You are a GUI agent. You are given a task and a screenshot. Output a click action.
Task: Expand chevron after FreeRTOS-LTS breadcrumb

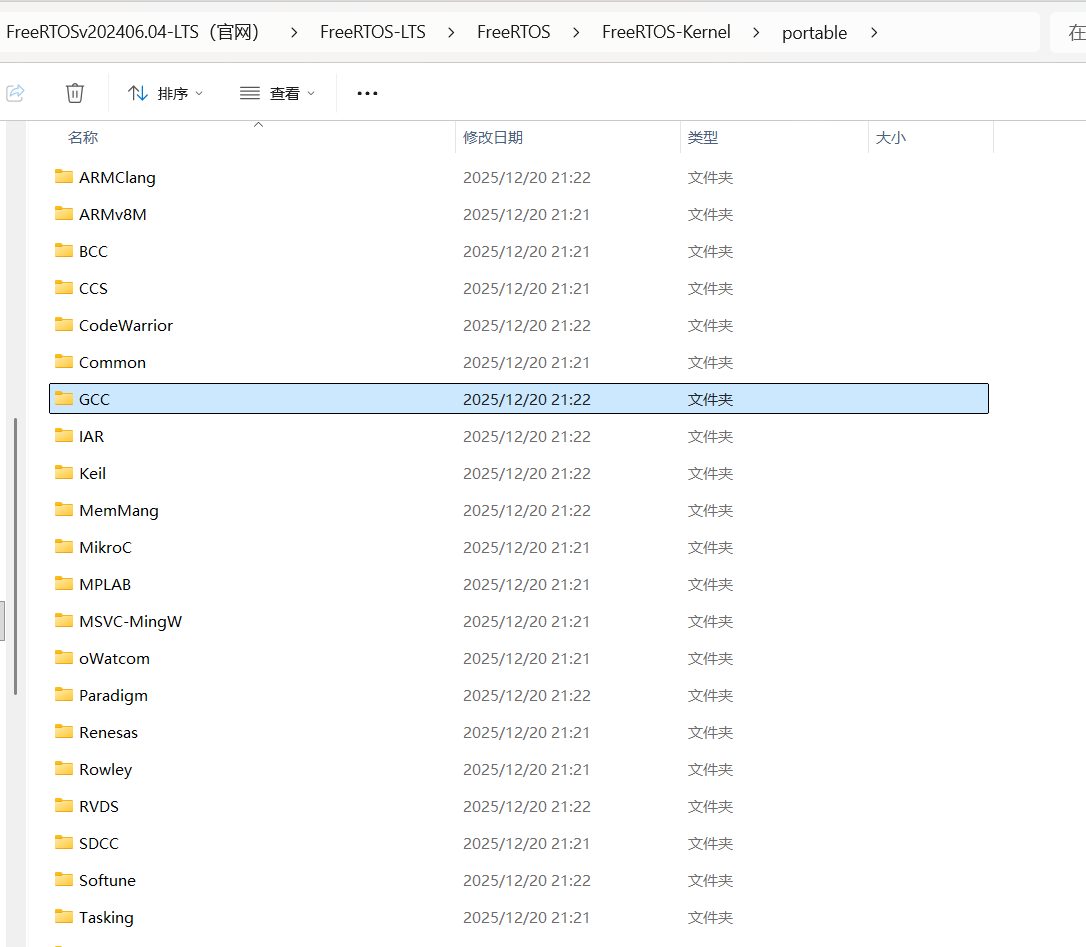point(451,33)
